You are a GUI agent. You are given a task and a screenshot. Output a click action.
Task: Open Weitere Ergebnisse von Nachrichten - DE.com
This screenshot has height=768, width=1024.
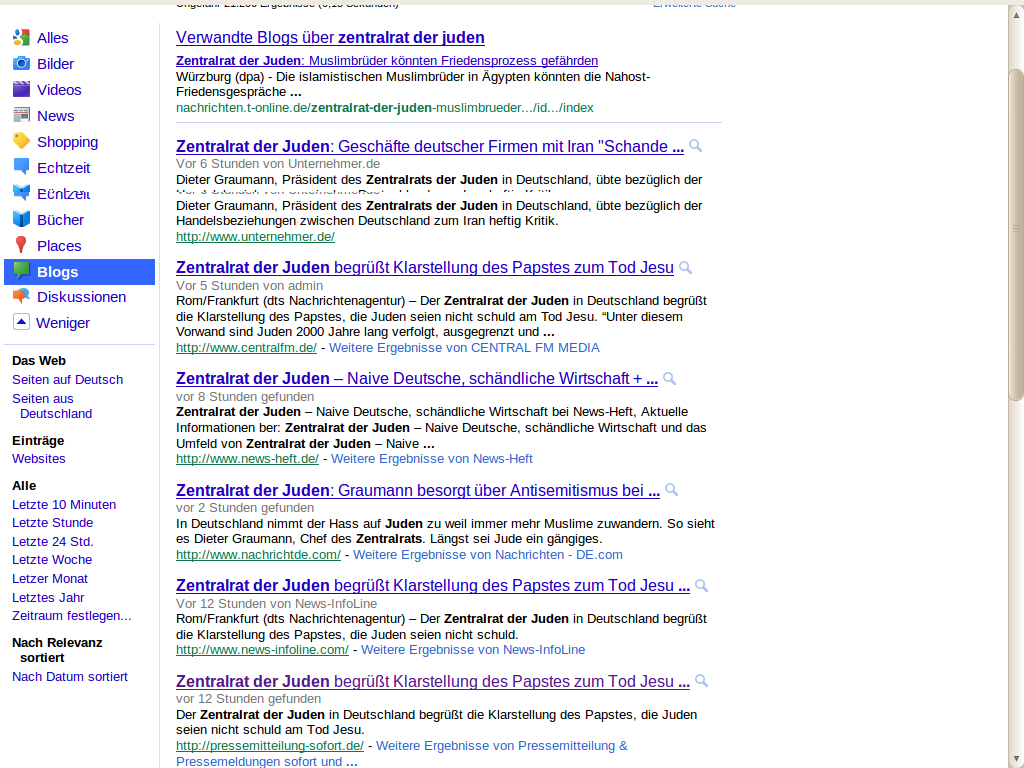(x=488, y=554)
